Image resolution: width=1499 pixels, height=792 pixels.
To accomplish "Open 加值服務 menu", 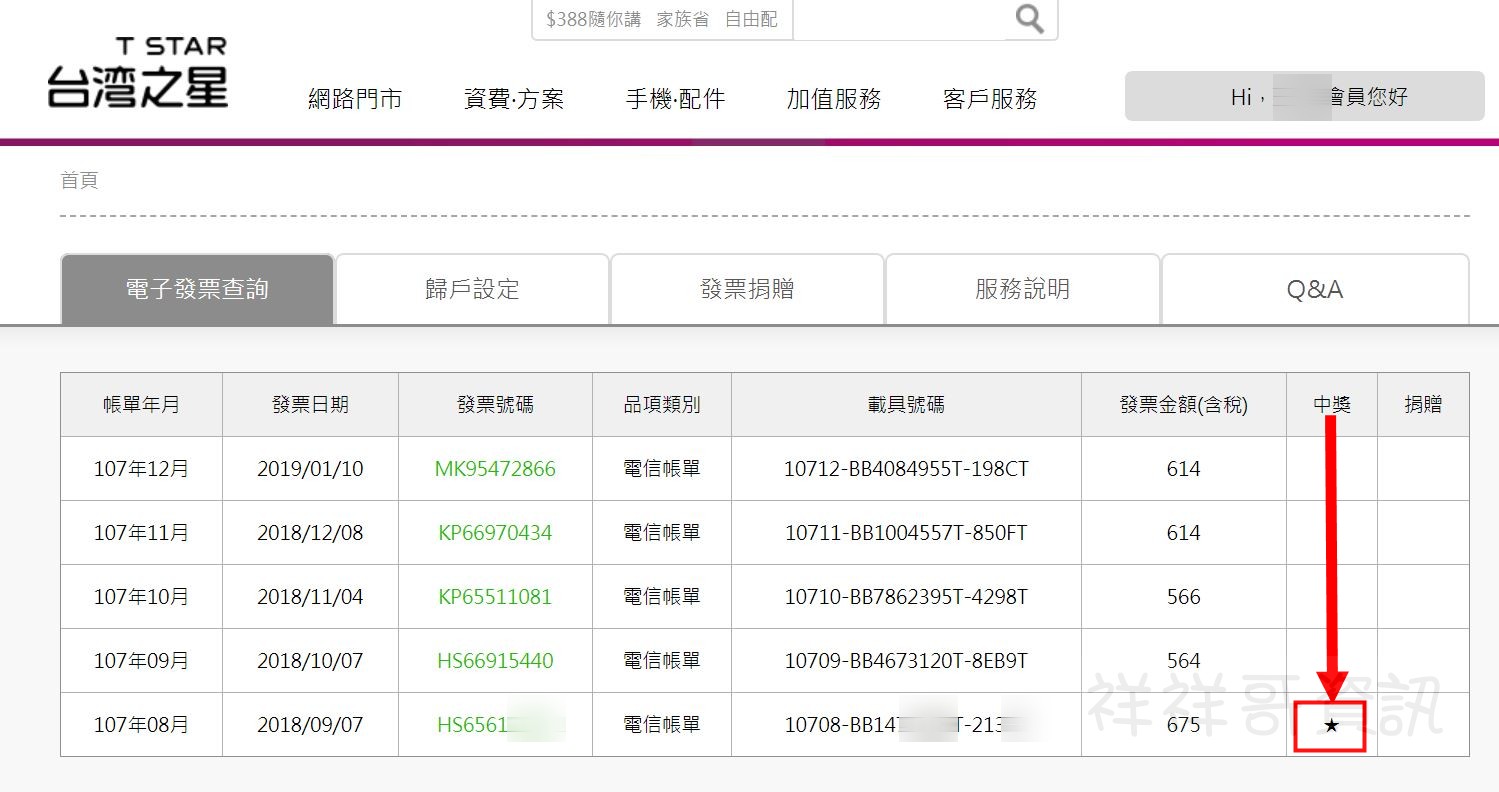I will point(834,99).
